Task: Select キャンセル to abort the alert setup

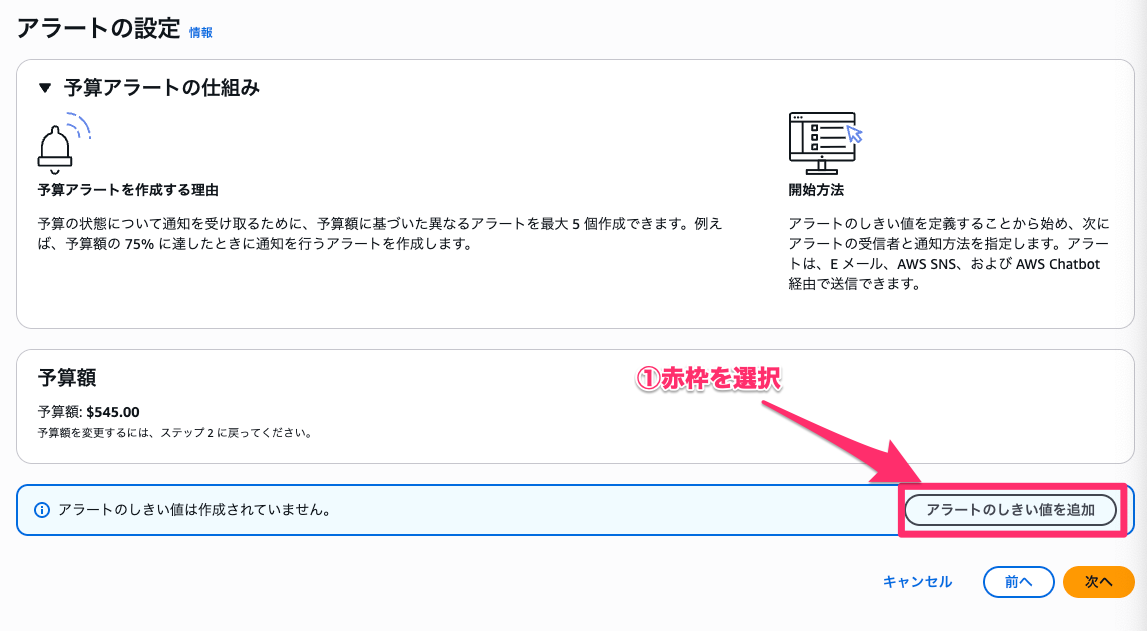Action: tap(916, 581)
